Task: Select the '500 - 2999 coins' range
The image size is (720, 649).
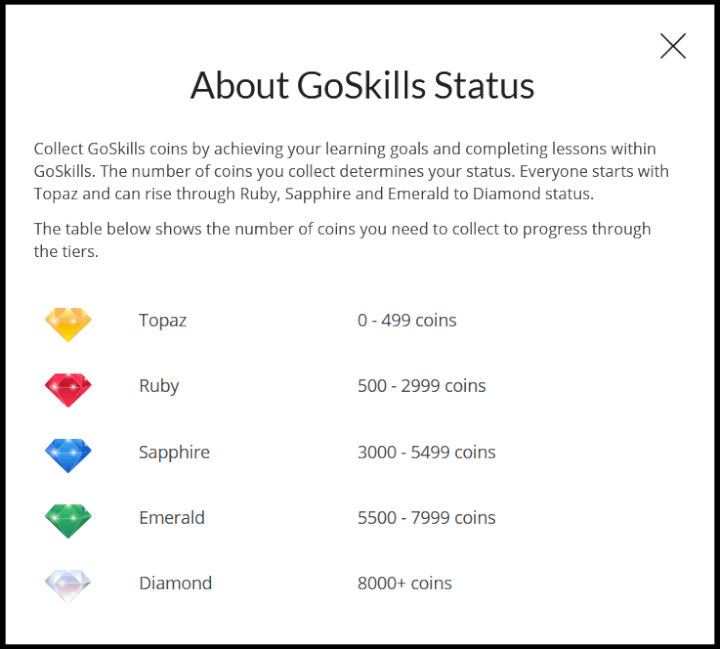Action: coord(422,386)
